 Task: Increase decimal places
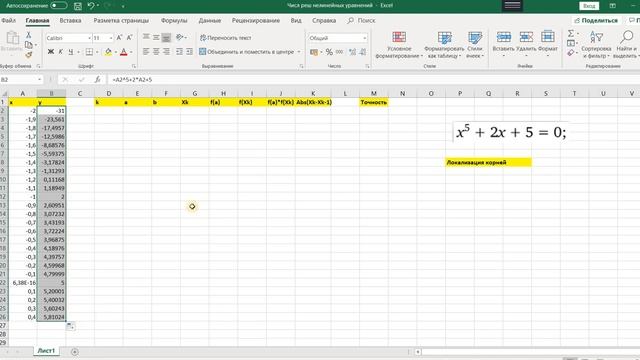(x=352, y=52)
